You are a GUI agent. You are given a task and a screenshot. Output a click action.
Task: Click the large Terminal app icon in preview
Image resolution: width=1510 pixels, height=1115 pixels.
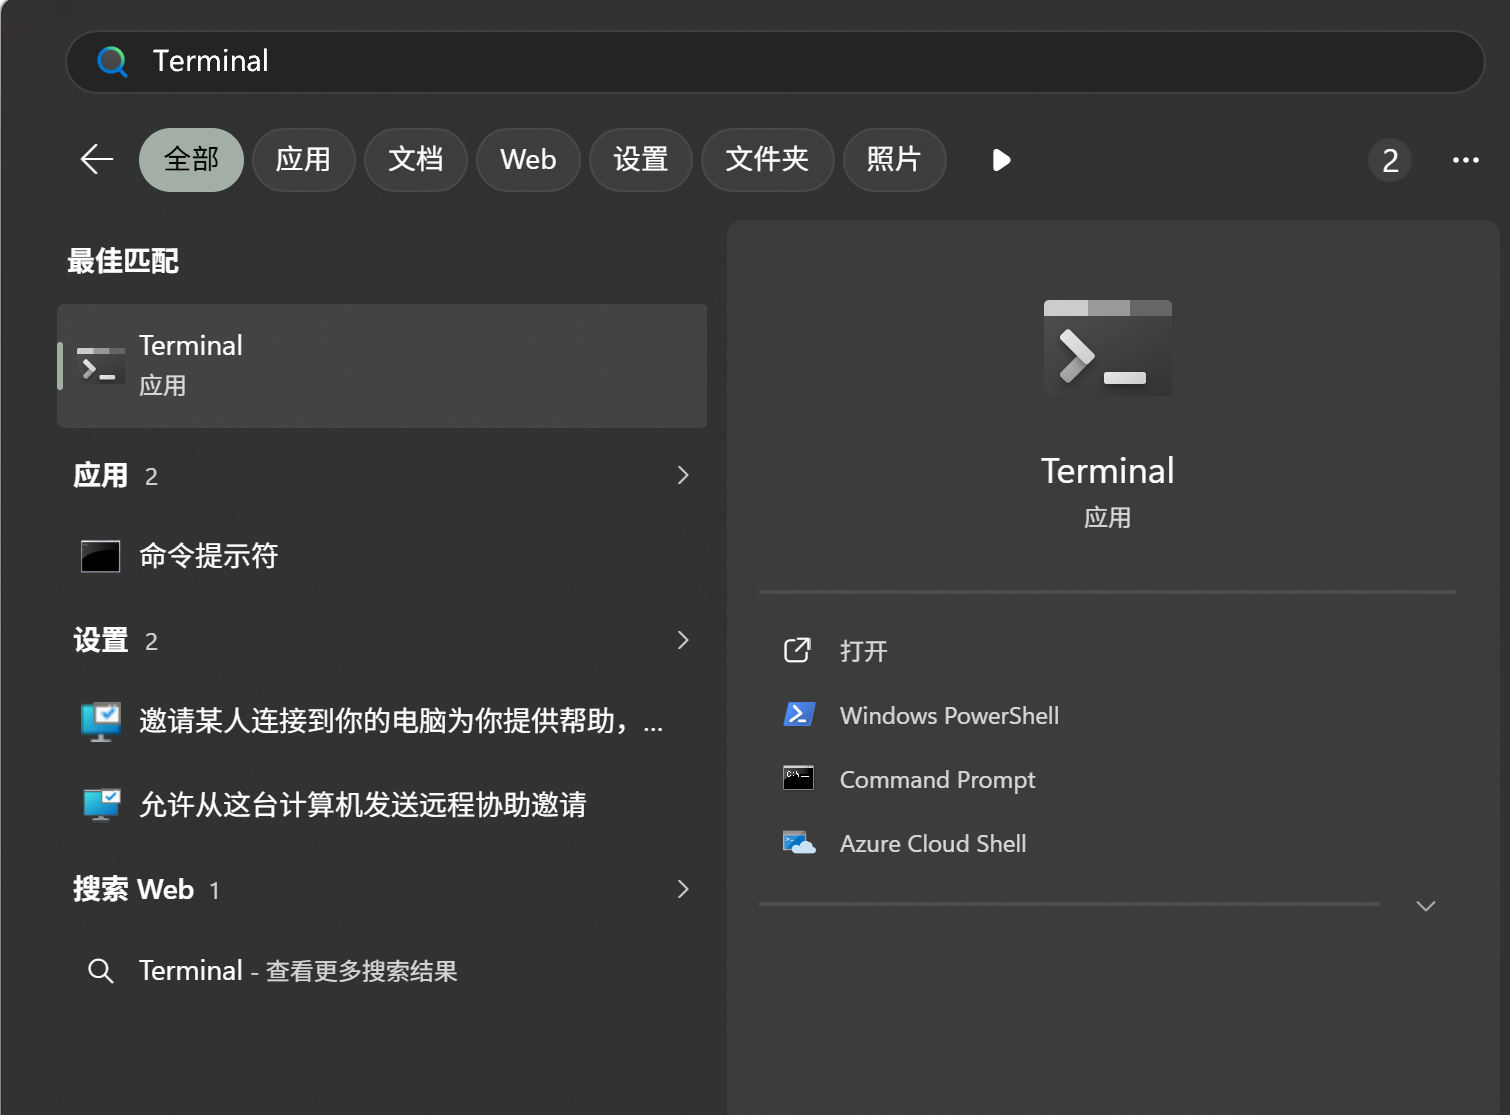coord(1108,348)
